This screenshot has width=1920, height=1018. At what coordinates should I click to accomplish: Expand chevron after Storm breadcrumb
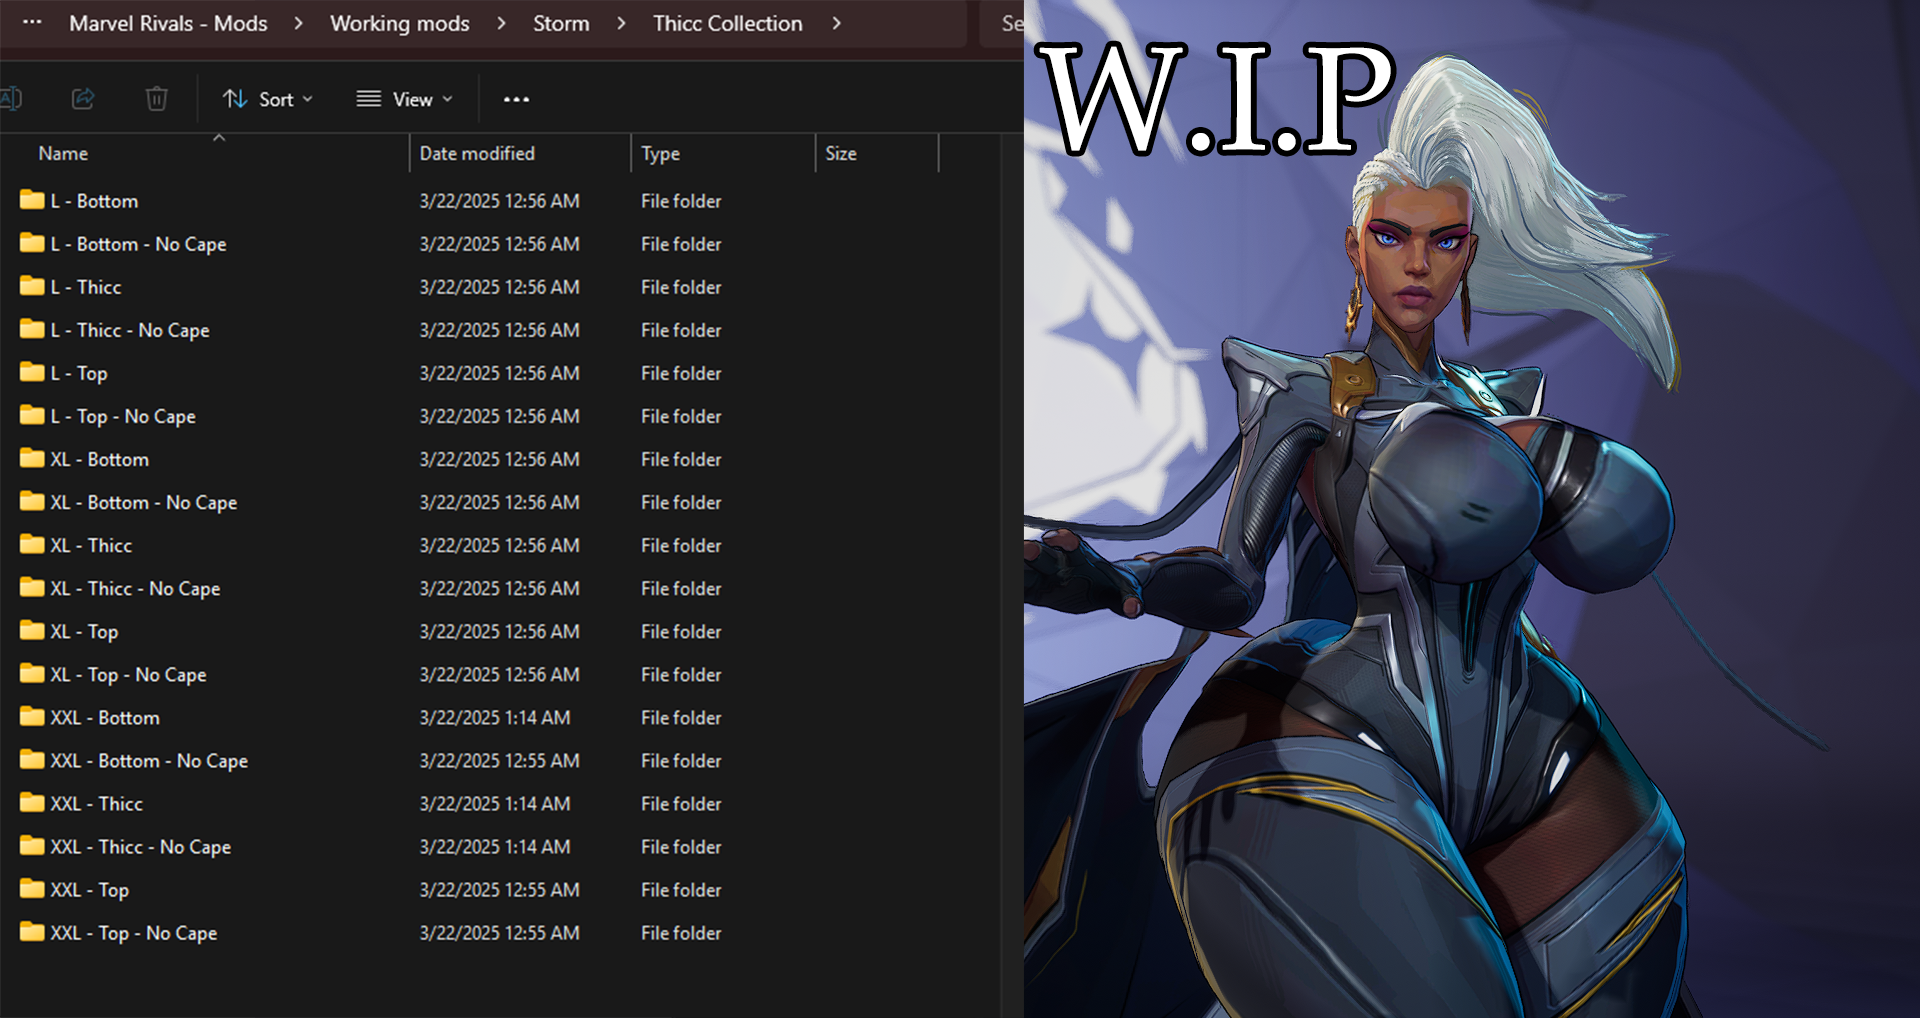(621, 23)
